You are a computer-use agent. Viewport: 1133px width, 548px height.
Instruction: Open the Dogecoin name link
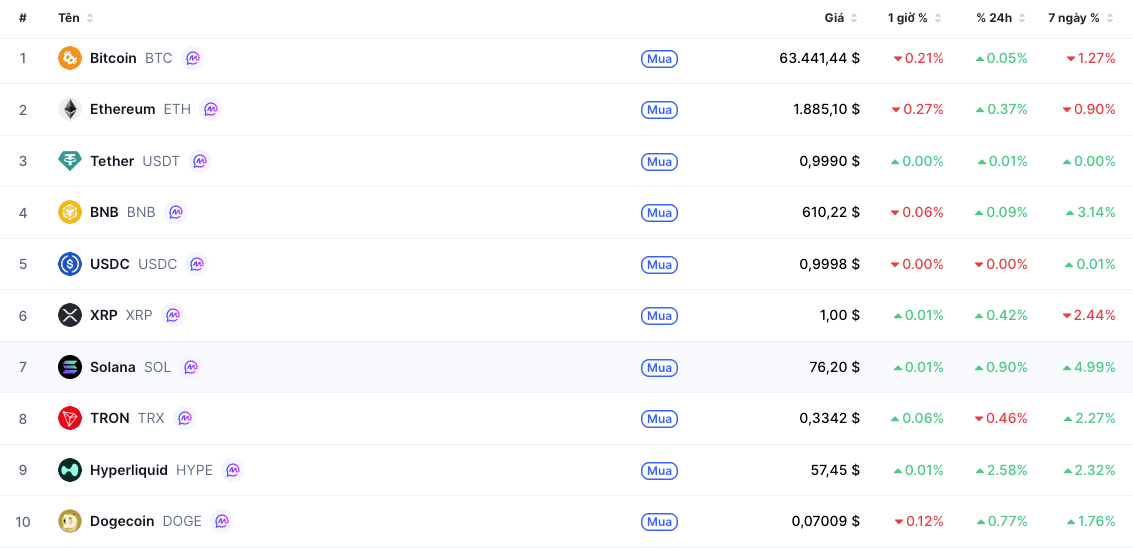point(122,521)
